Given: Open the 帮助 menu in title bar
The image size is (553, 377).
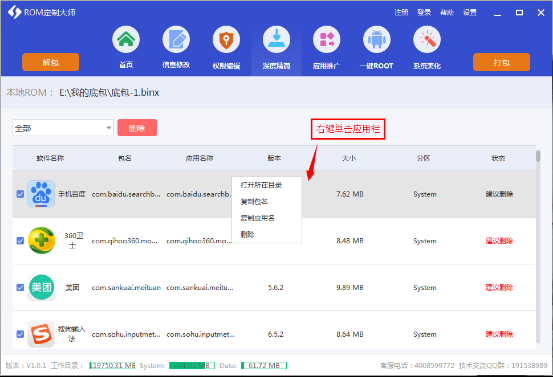Looking at the screenshot, I should 447,12.
